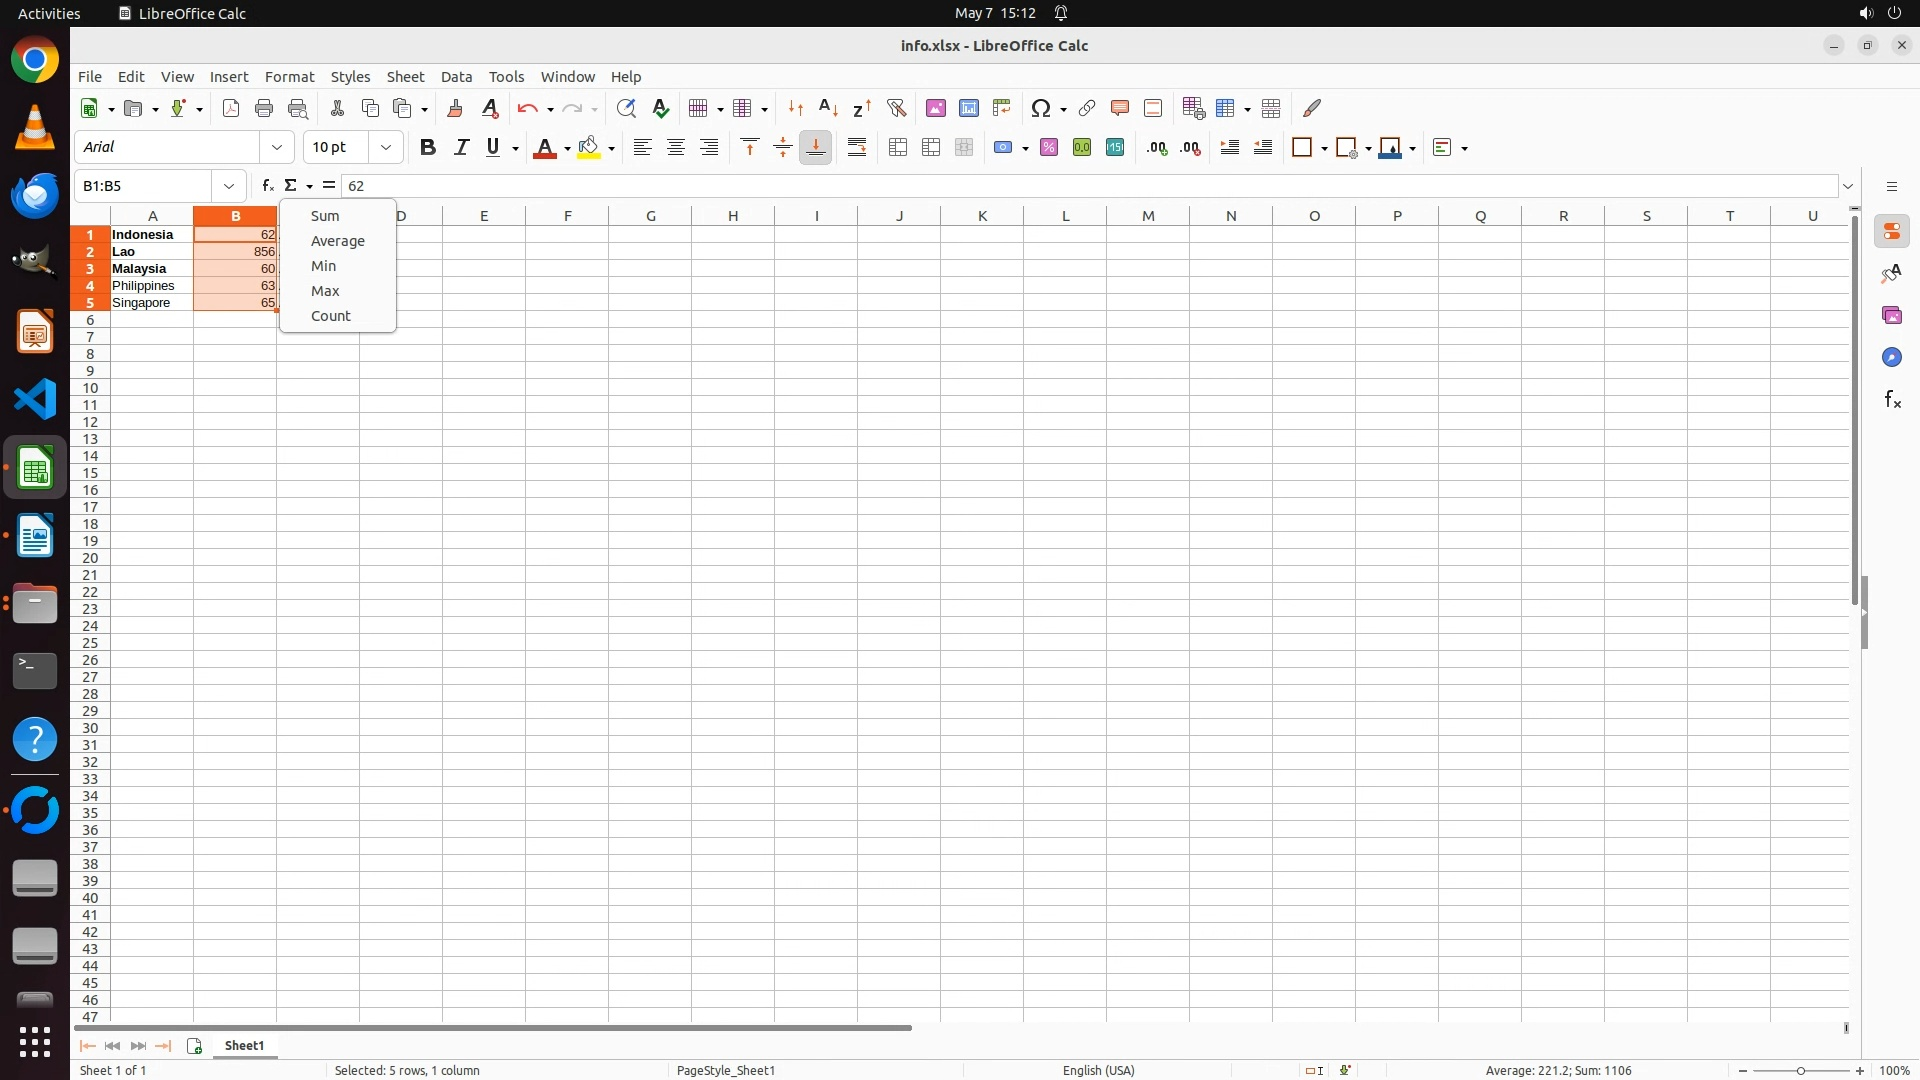Viewport: 1920px width, 1080px height.
Task: Choose Average from the function list
Action: coord(337,241)
